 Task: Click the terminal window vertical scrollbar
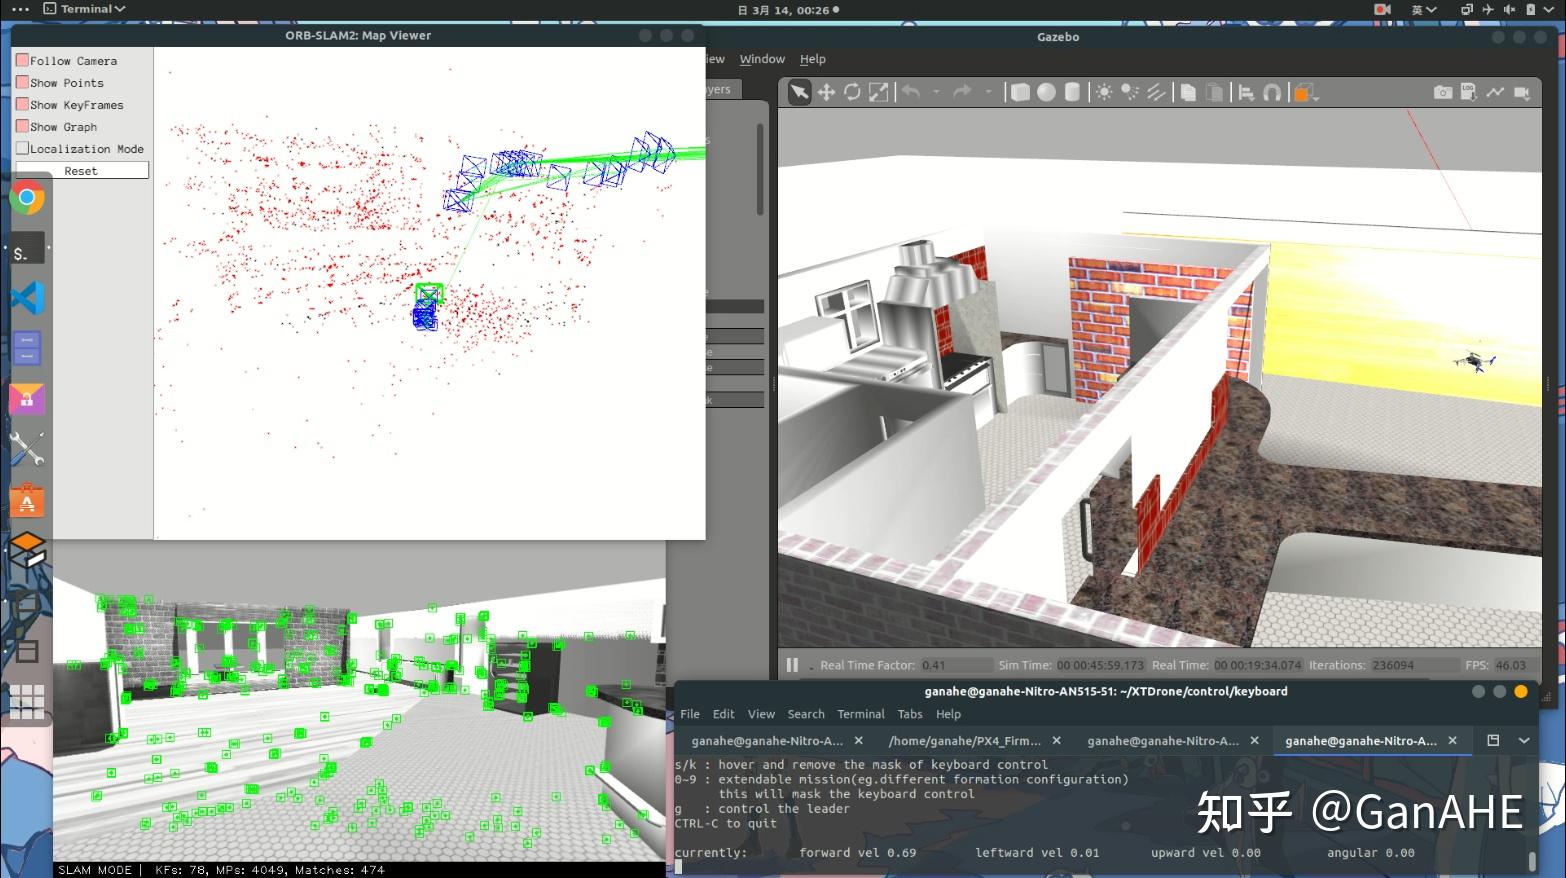tap(1533, 860)
